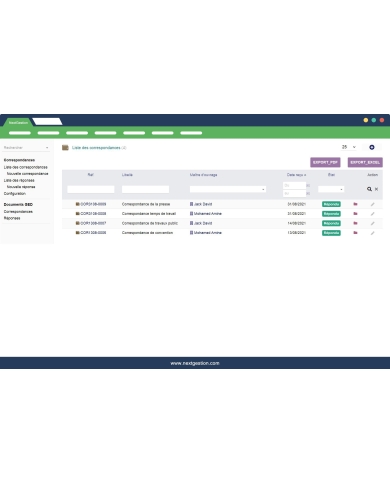This screenshot has height=484, width=390.
Task: Click the teal window control dot
Action: click(x=374, y=120)
